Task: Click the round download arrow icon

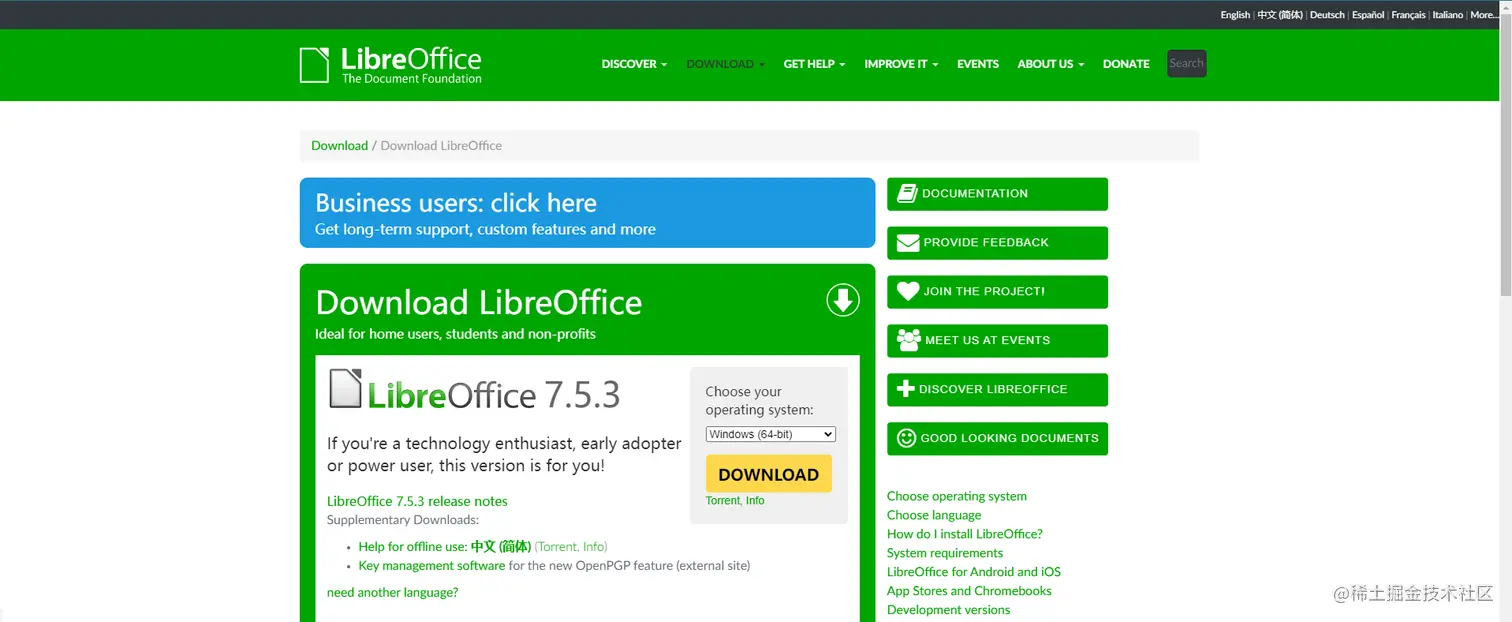Action: click(843, 300)
